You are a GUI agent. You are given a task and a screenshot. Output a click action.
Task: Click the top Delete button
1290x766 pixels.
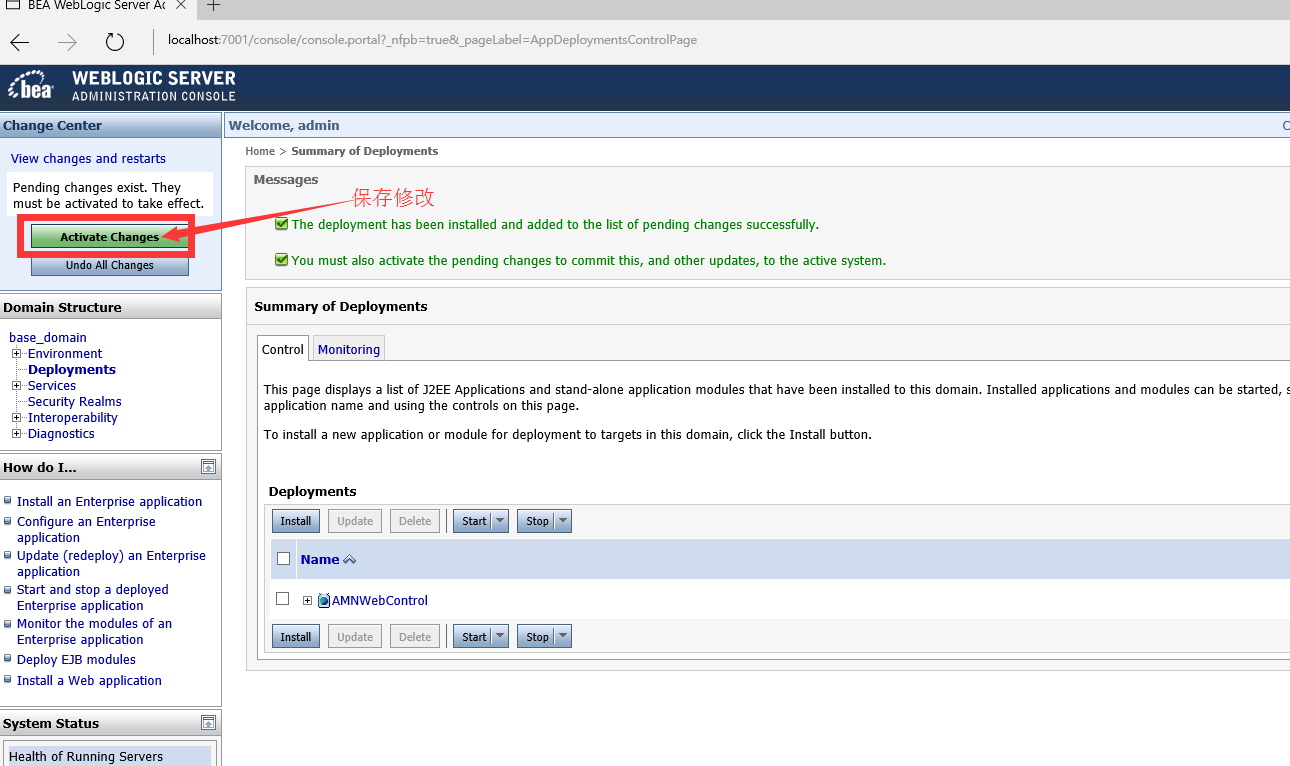[x=415, y=521]
